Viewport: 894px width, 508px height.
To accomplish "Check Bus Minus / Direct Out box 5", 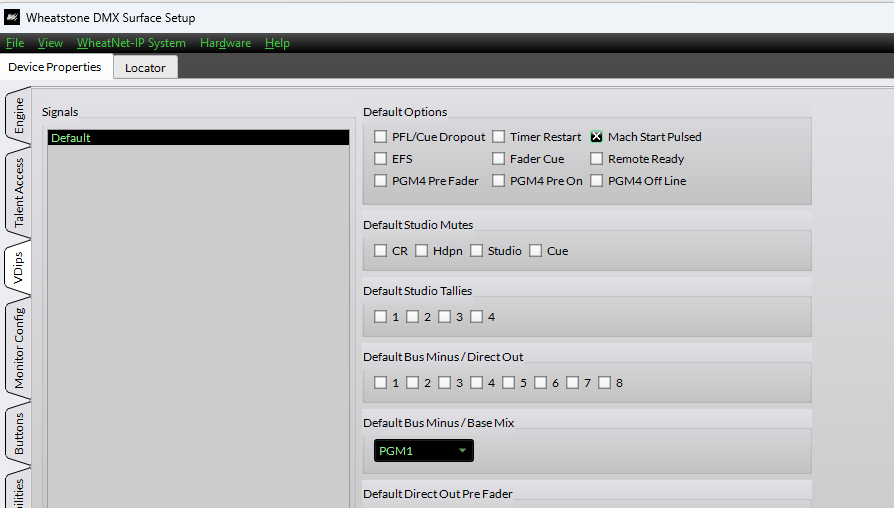I will pos(508,383).
